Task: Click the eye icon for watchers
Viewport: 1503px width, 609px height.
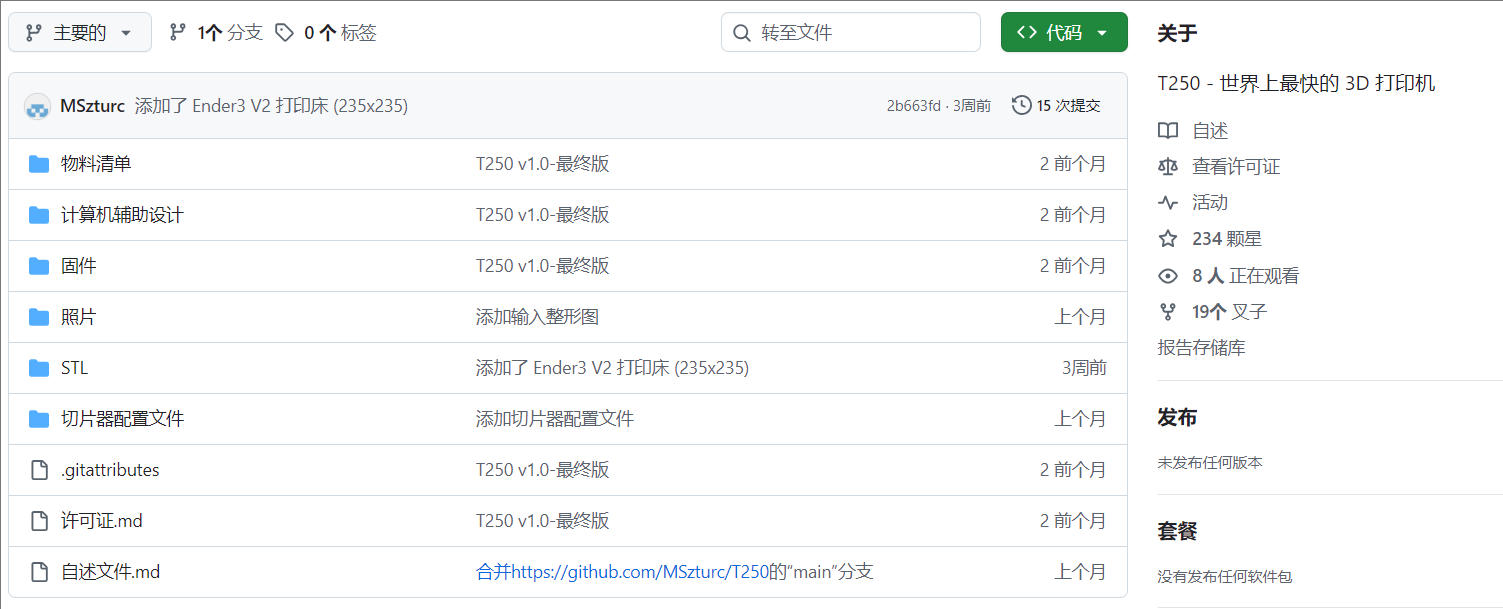Action: tap(1167, 276)
